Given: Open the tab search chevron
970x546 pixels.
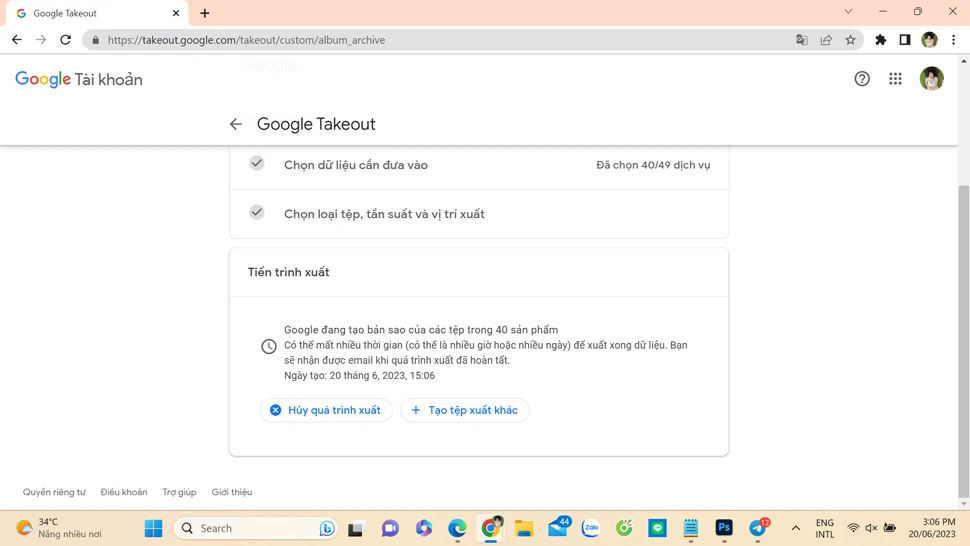Looking at the screenshot, I should pos(848,11).
